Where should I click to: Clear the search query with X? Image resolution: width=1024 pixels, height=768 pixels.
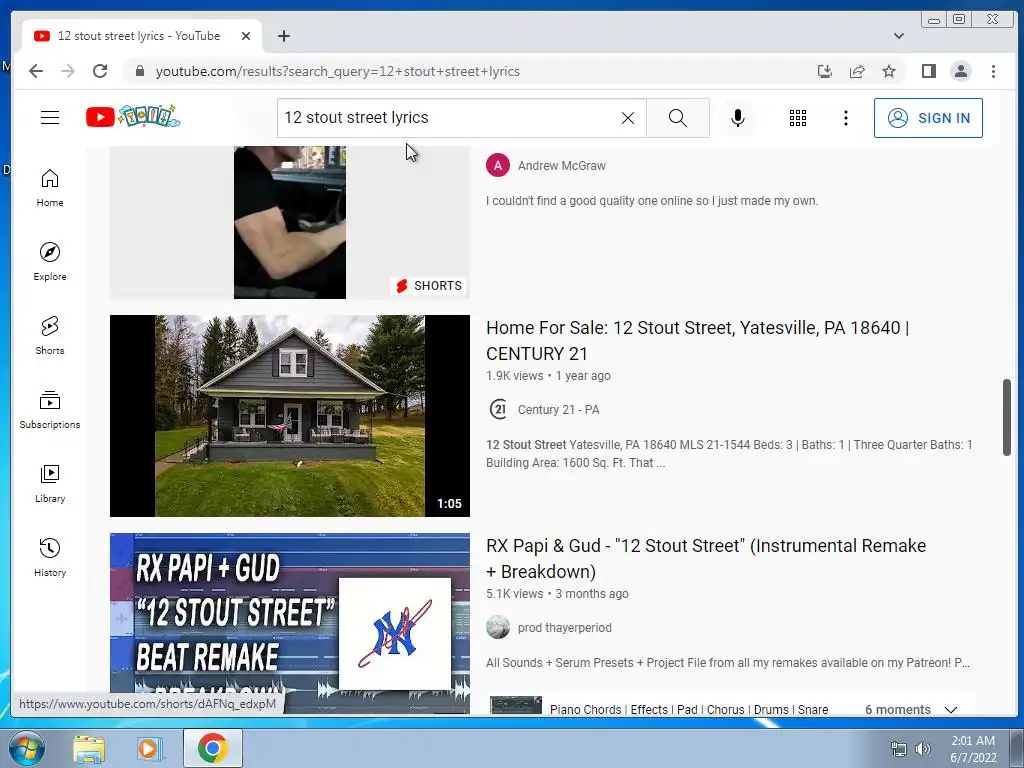pos(628,118)
